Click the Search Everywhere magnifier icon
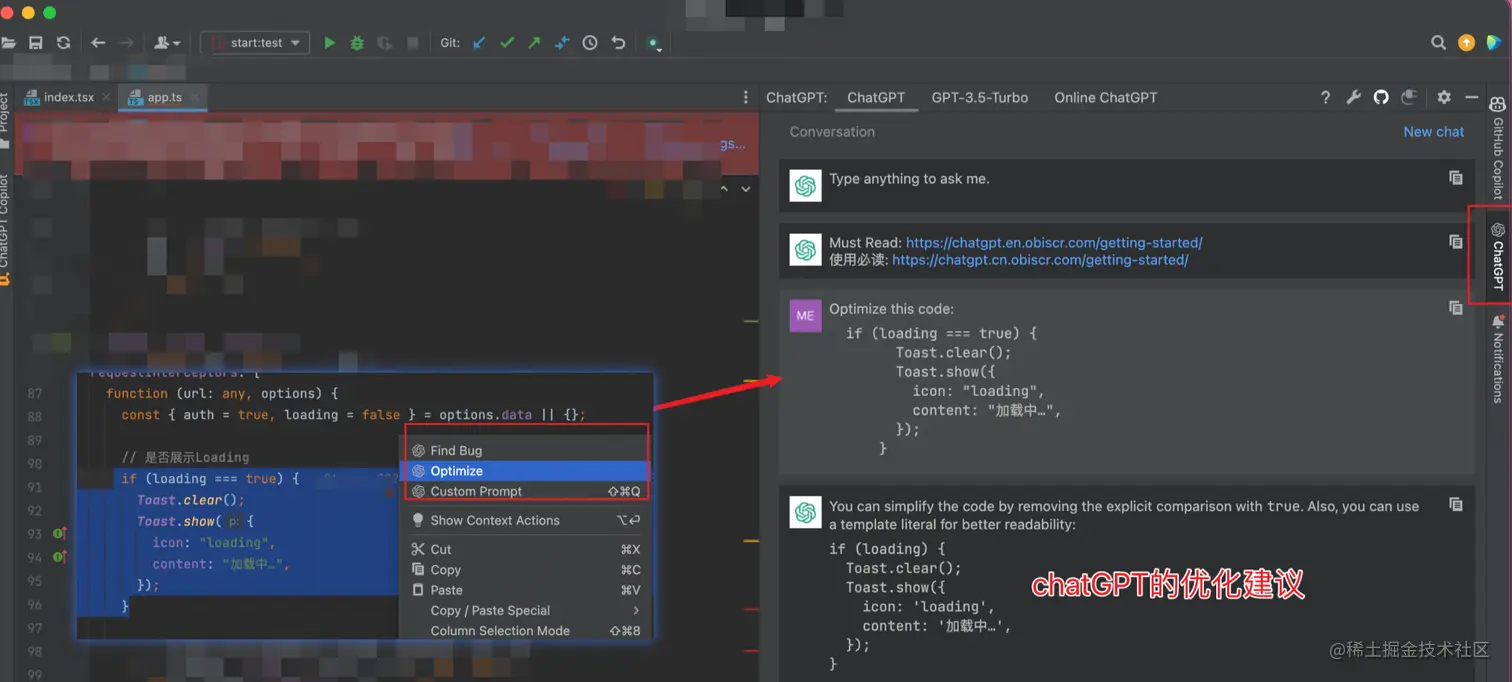The width and height of the screenshot is (1512, 682). coord(1438,43)
